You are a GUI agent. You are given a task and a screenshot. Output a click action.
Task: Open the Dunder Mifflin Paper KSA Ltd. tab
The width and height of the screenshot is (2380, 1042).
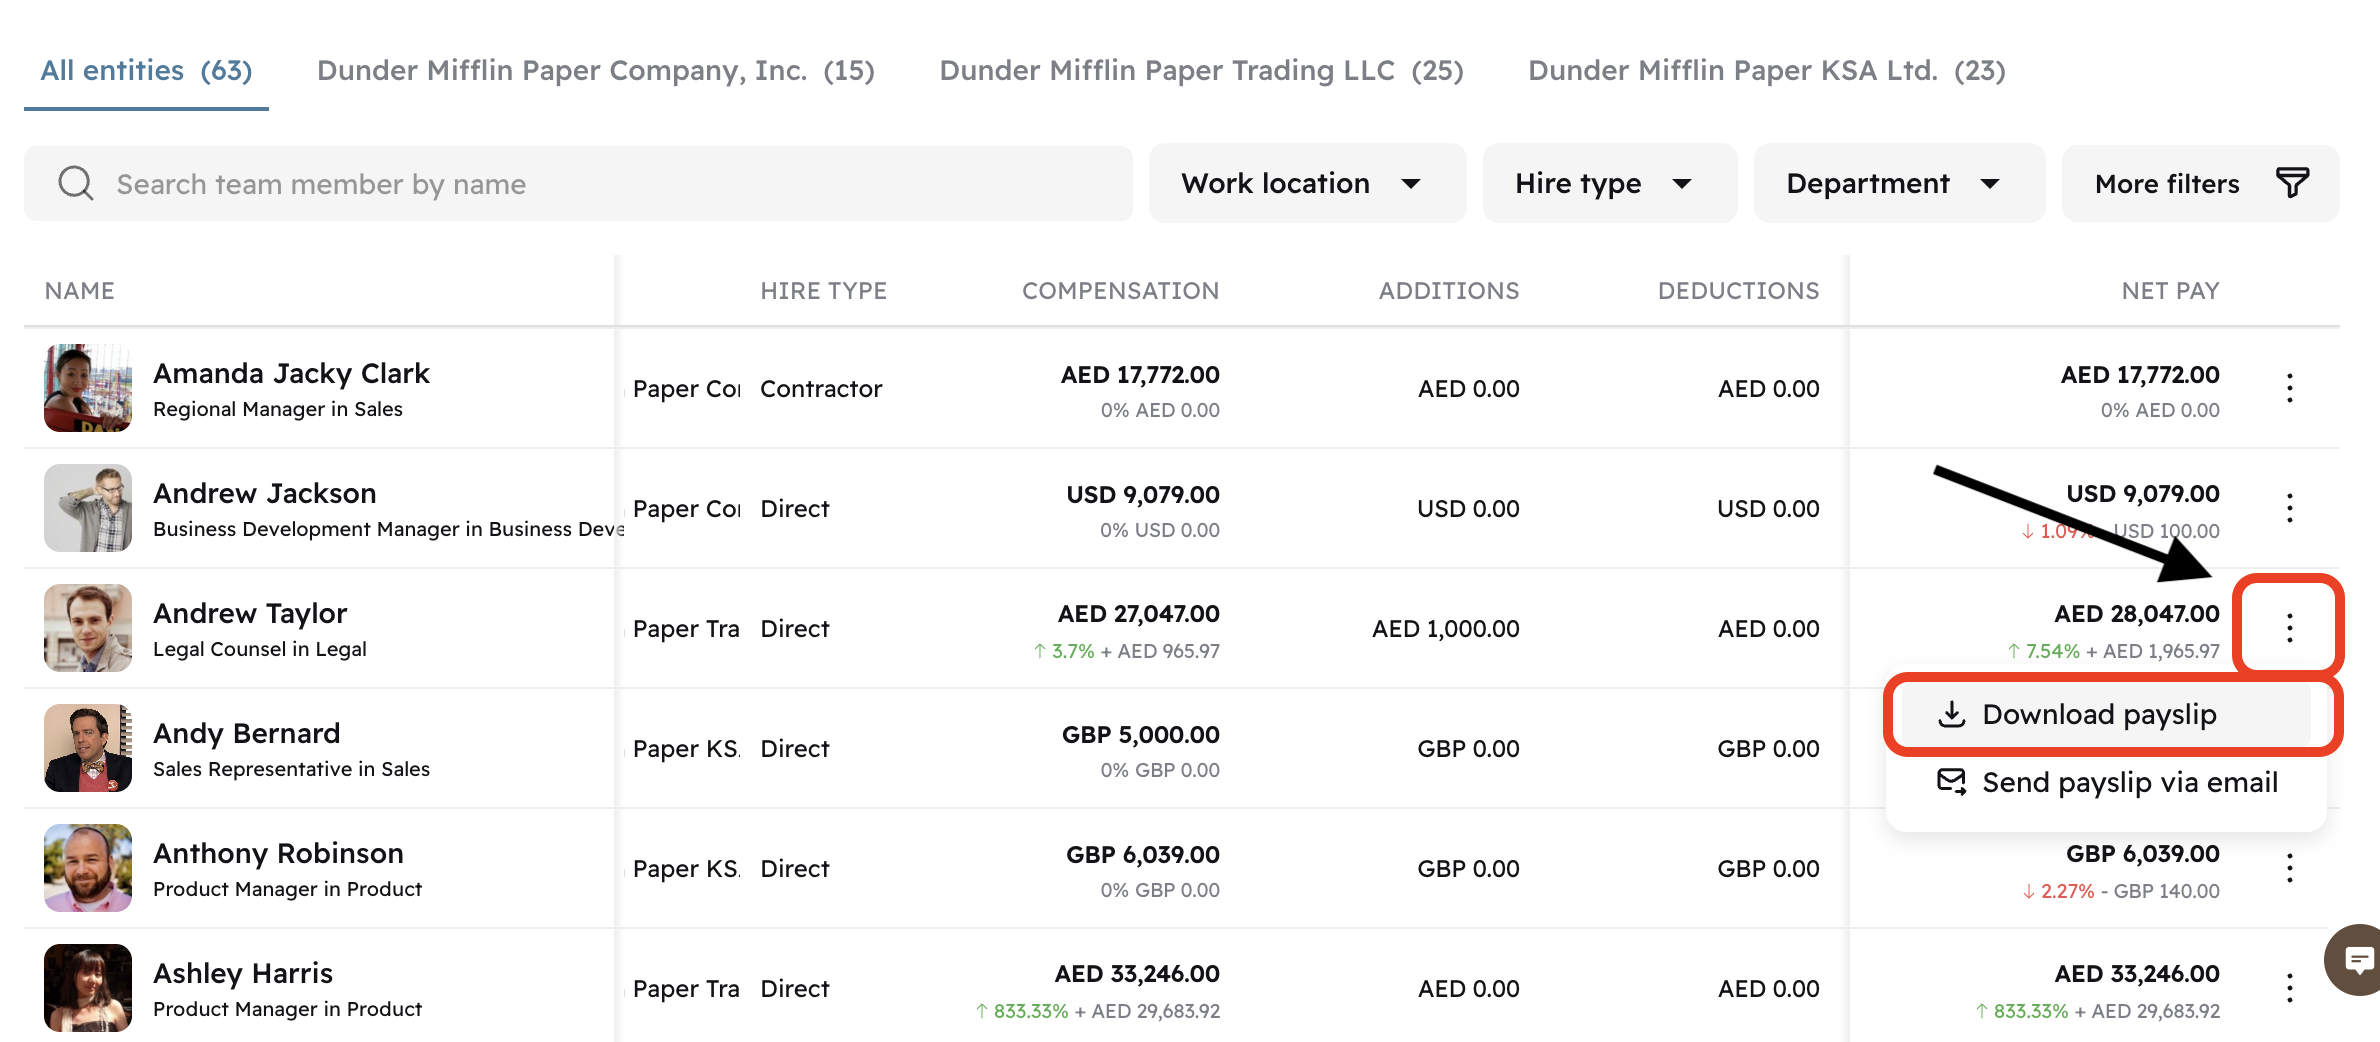pos(1766,71)
